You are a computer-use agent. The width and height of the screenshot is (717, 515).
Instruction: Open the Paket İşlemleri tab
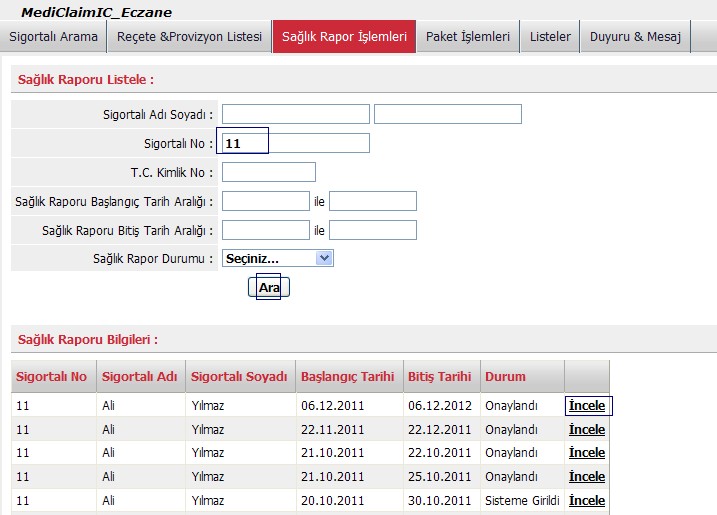[x=468, y=37]
